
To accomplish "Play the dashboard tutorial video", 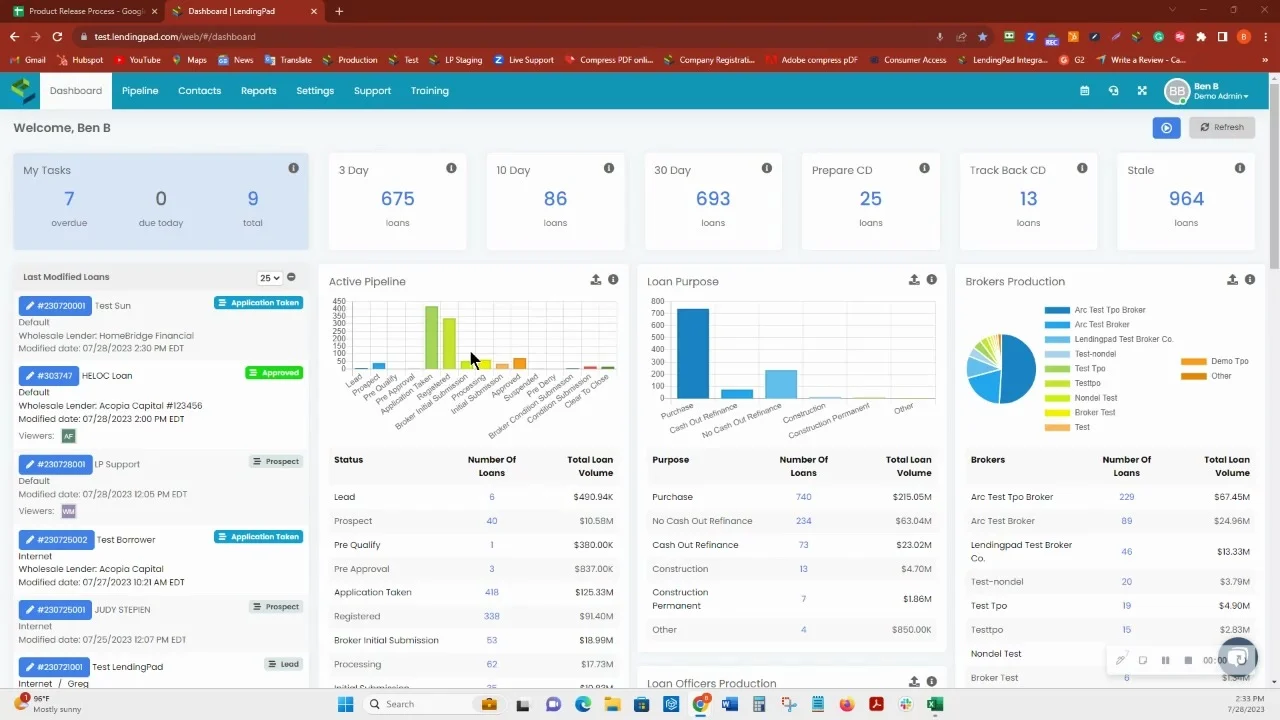I will (x=1166, y=127).
